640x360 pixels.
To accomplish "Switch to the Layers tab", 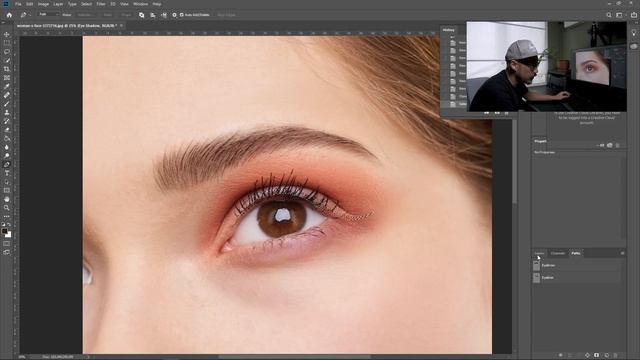I will (x=539, y=253).
